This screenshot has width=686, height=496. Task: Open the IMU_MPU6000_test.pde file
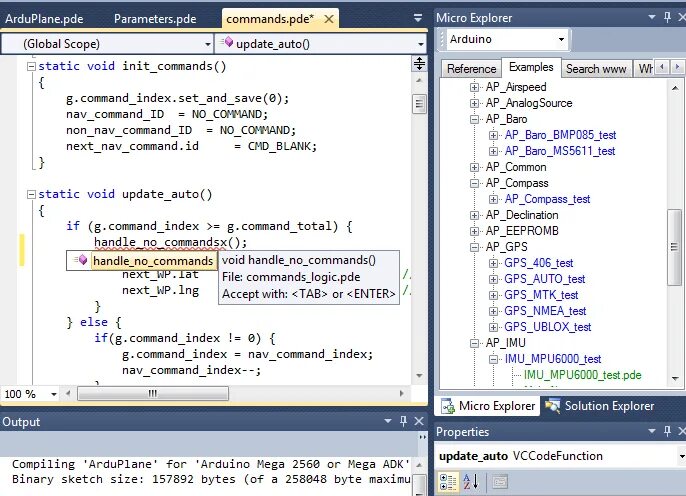point(582,375)
